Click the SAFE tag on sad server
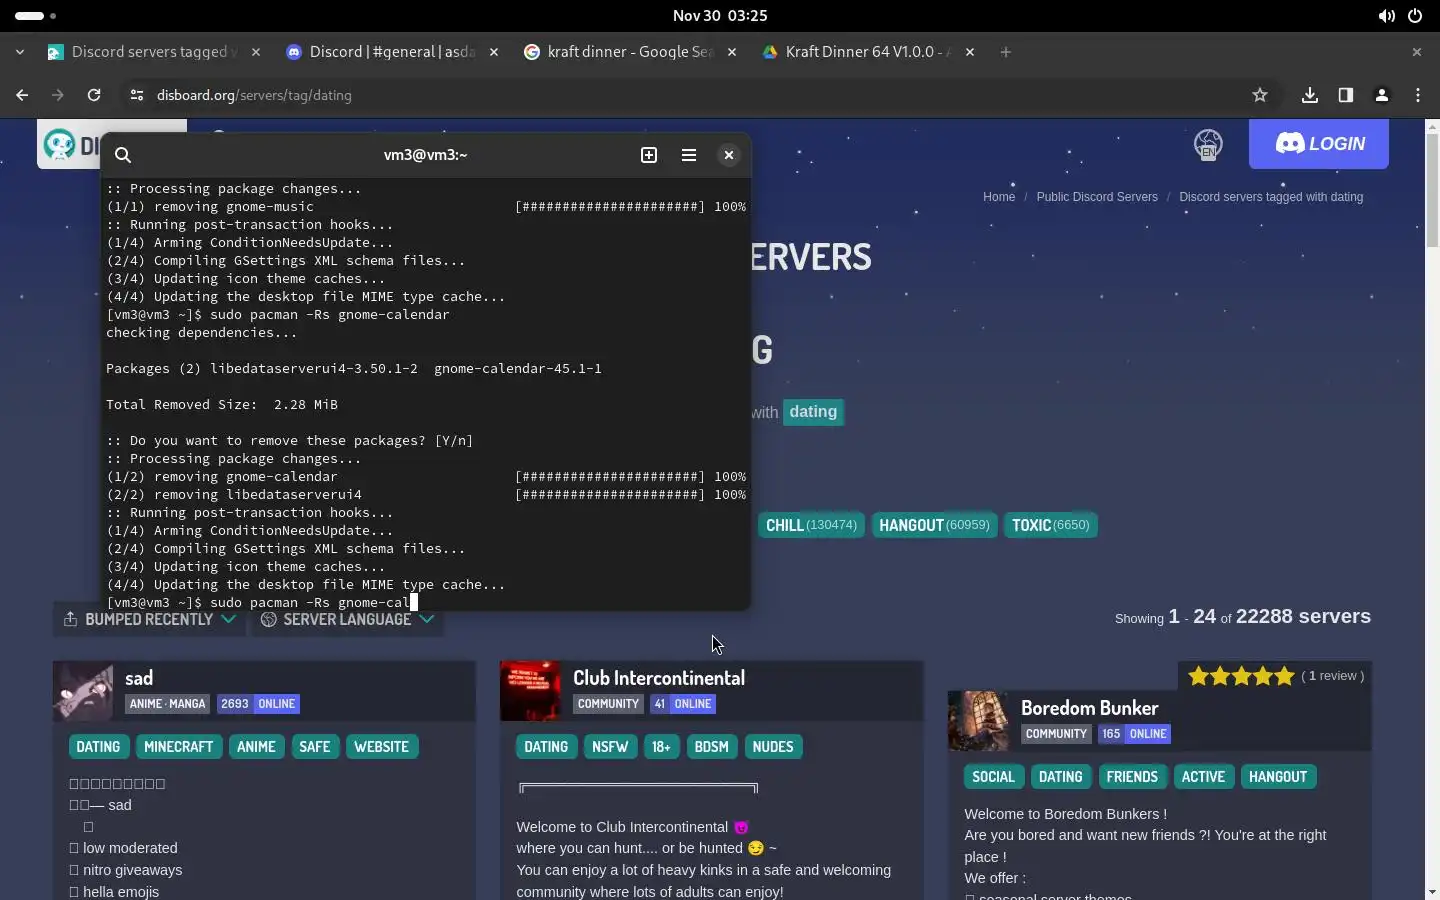 (315, 747)
